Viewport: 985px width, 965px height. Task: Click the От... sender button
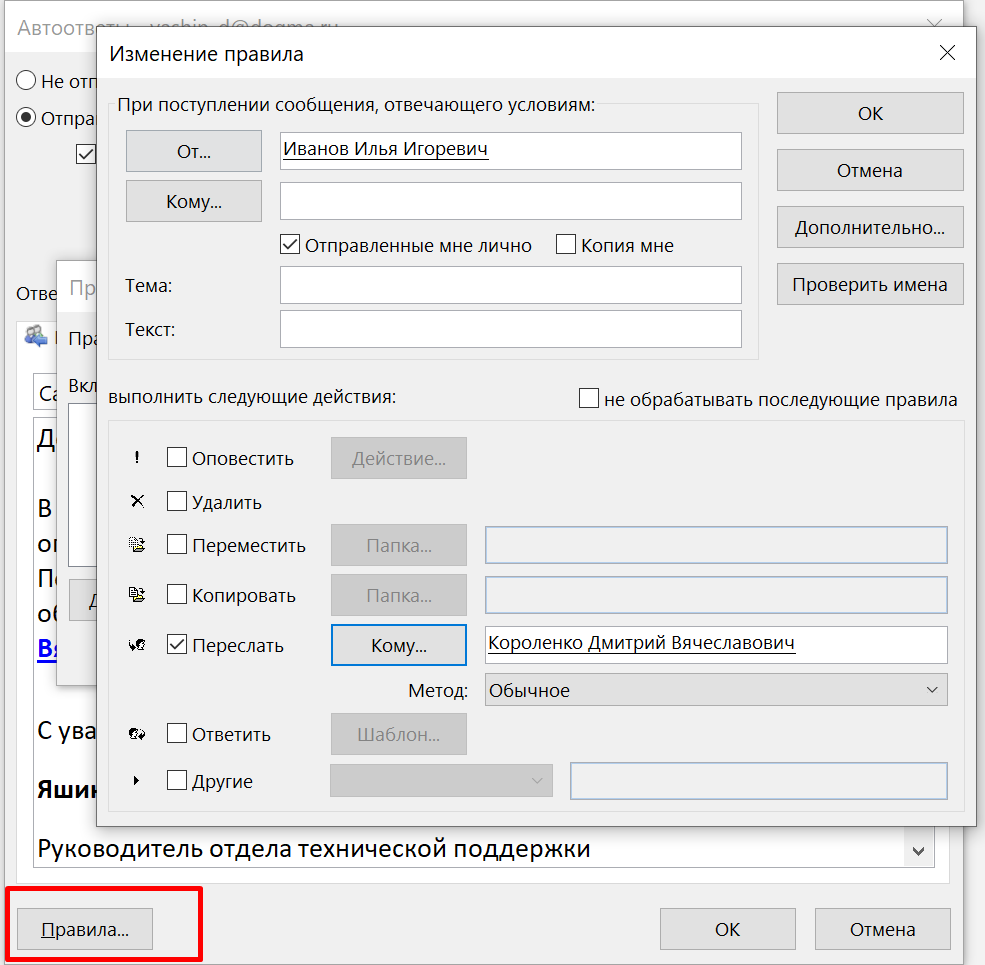[193, 151]
